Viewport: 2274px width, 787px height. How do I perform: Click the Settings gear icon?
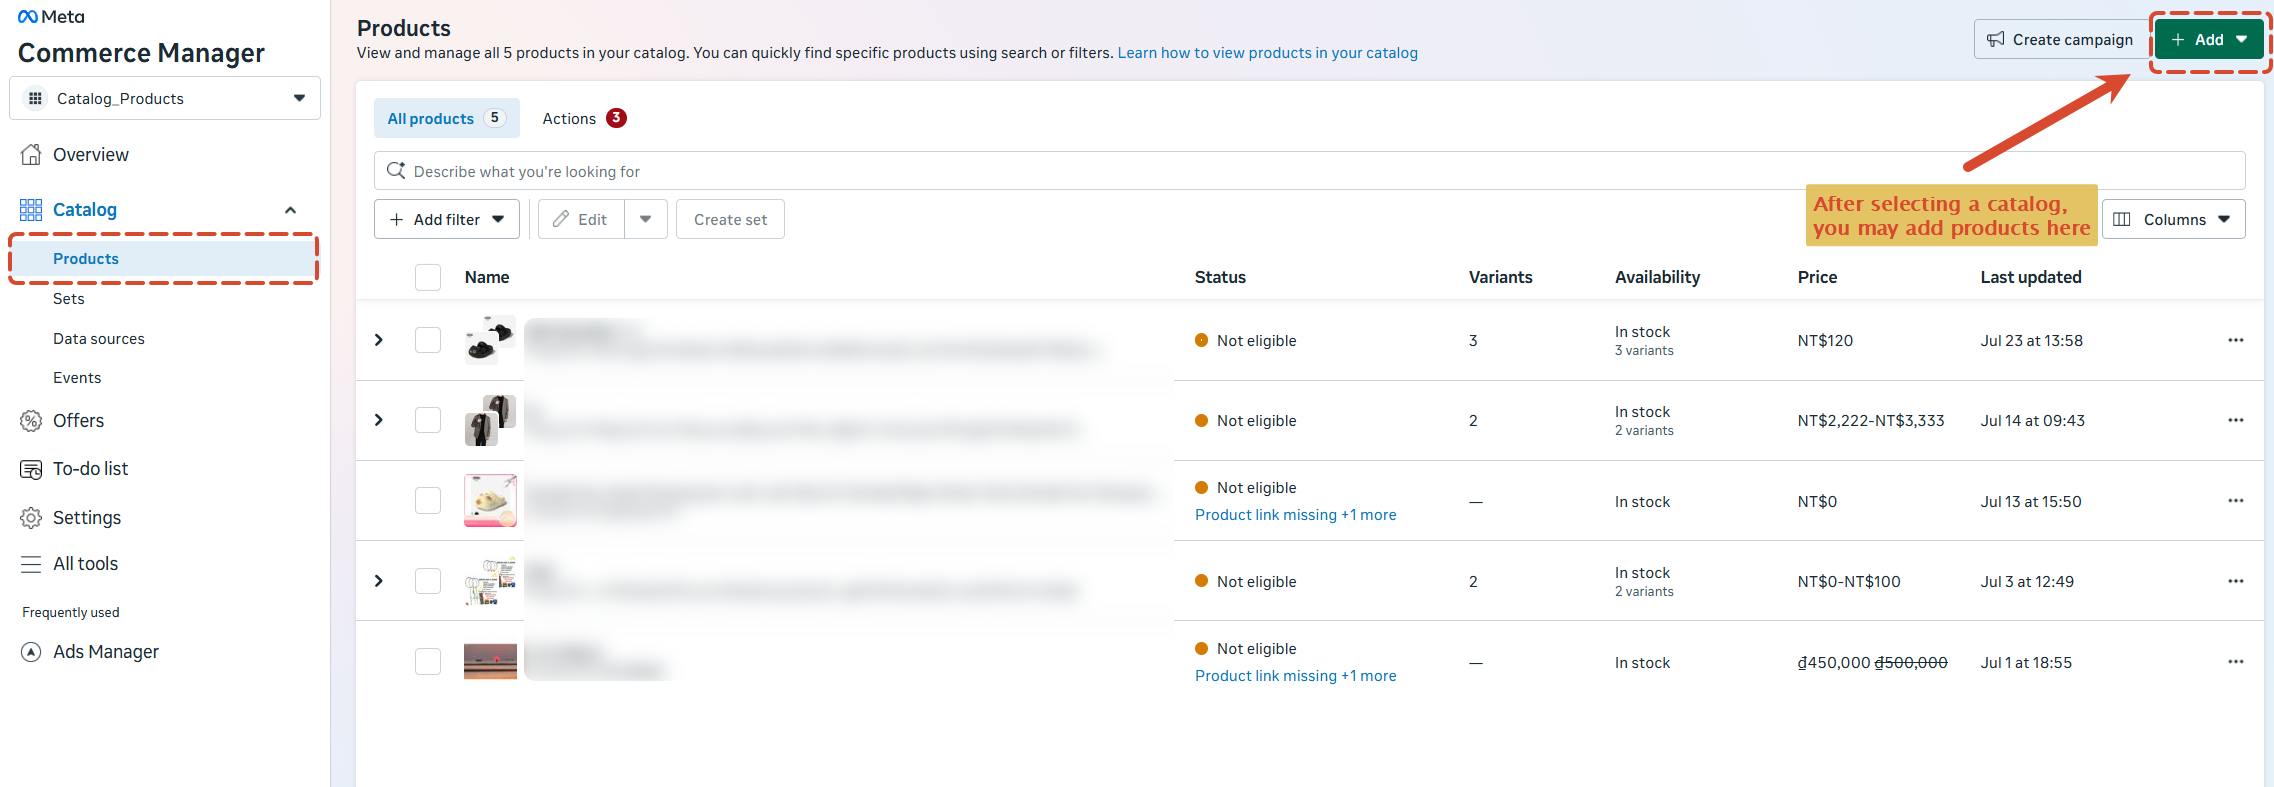click(x=31, y=518)
